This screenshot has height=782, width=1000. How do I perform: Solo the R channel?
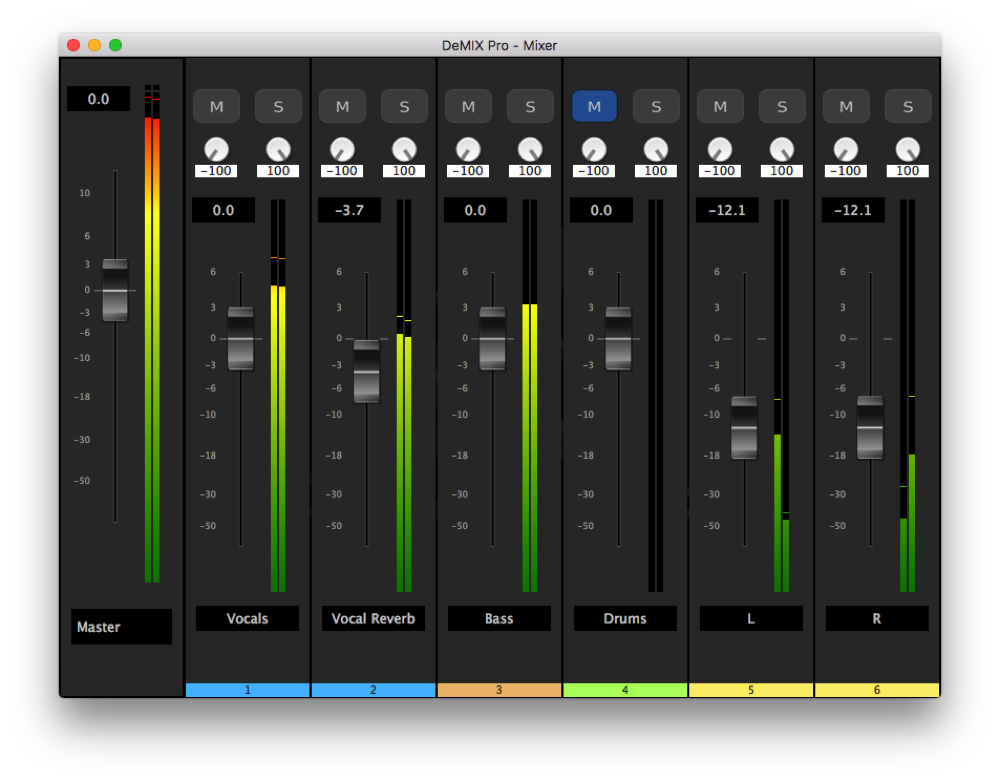pyautogui.click(x=908, y=107)
